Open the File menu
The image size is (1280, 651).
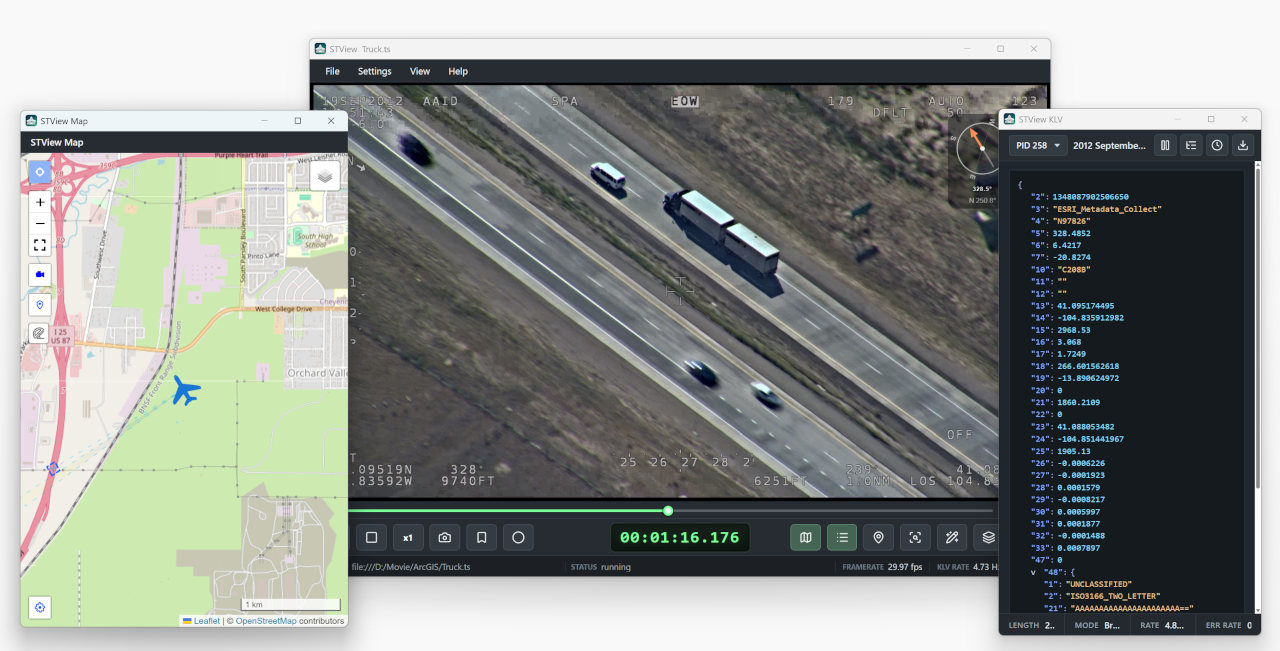click(332, 71)
